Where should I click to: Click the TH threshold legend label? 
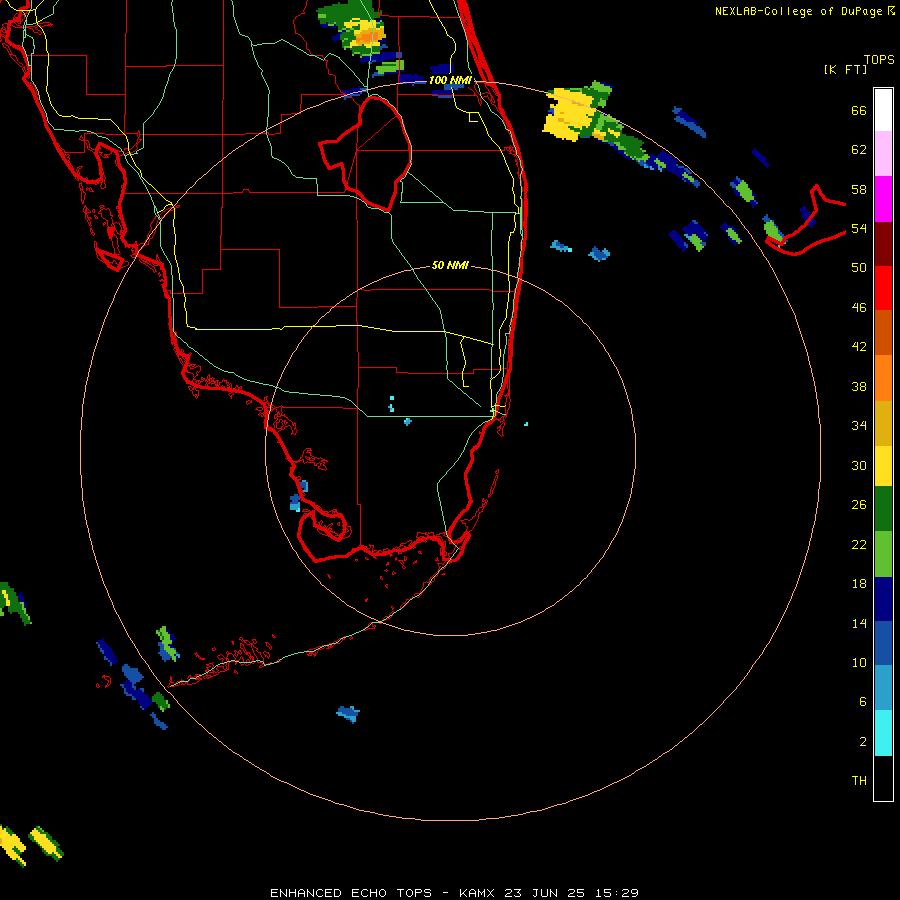(x=859, y=781)
